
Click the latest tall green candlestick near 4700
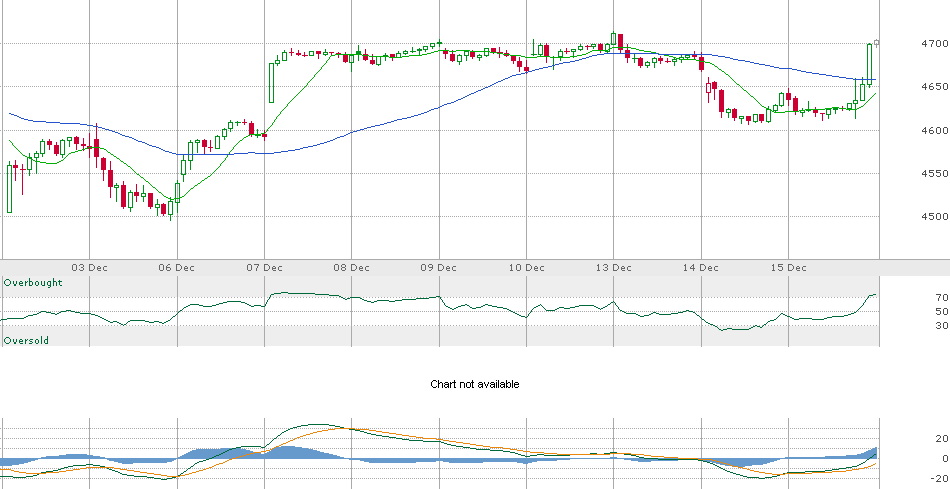pyautogui.click(x=870, y=64)
